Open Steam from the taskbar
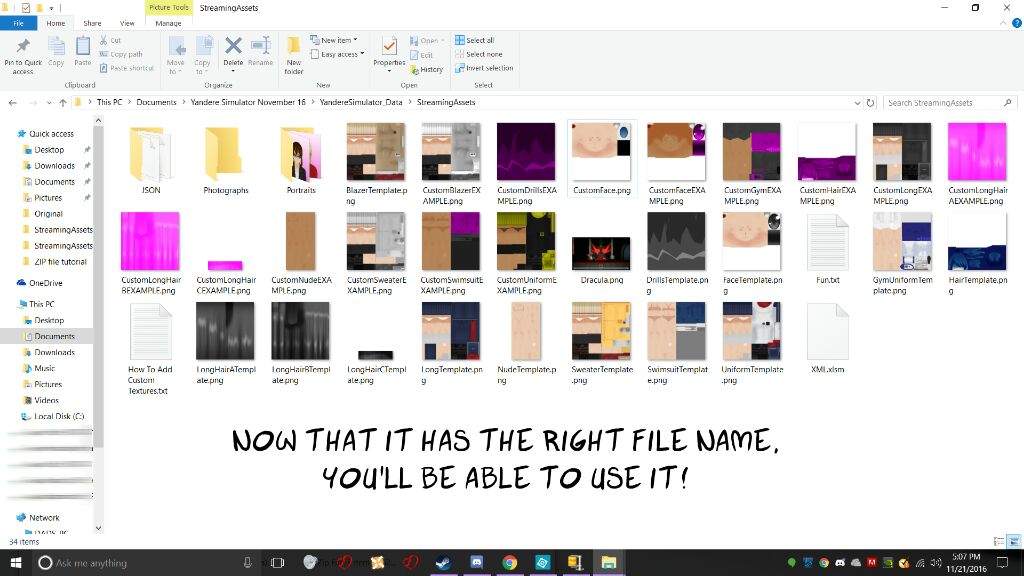Screen dimensions: 1024x576 click(x=443, y=562)
